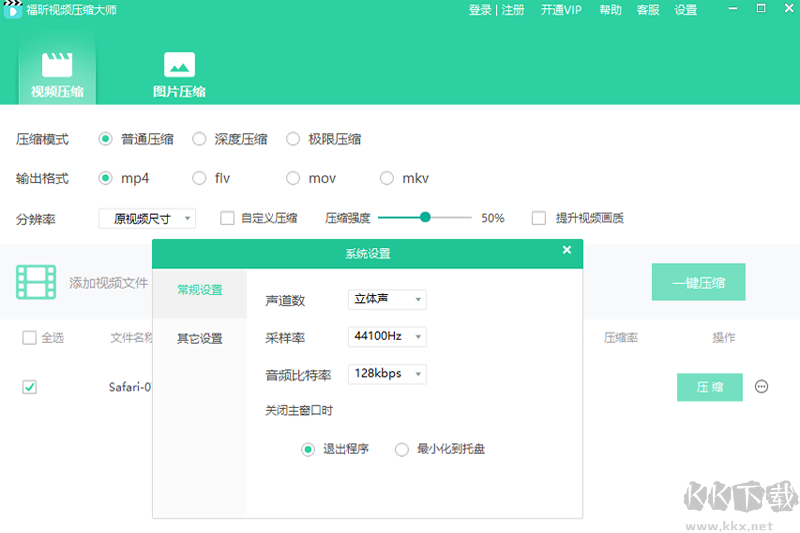Click the video compression clapperboard icon
Viewport: 800px width, 533px height.
57,65
